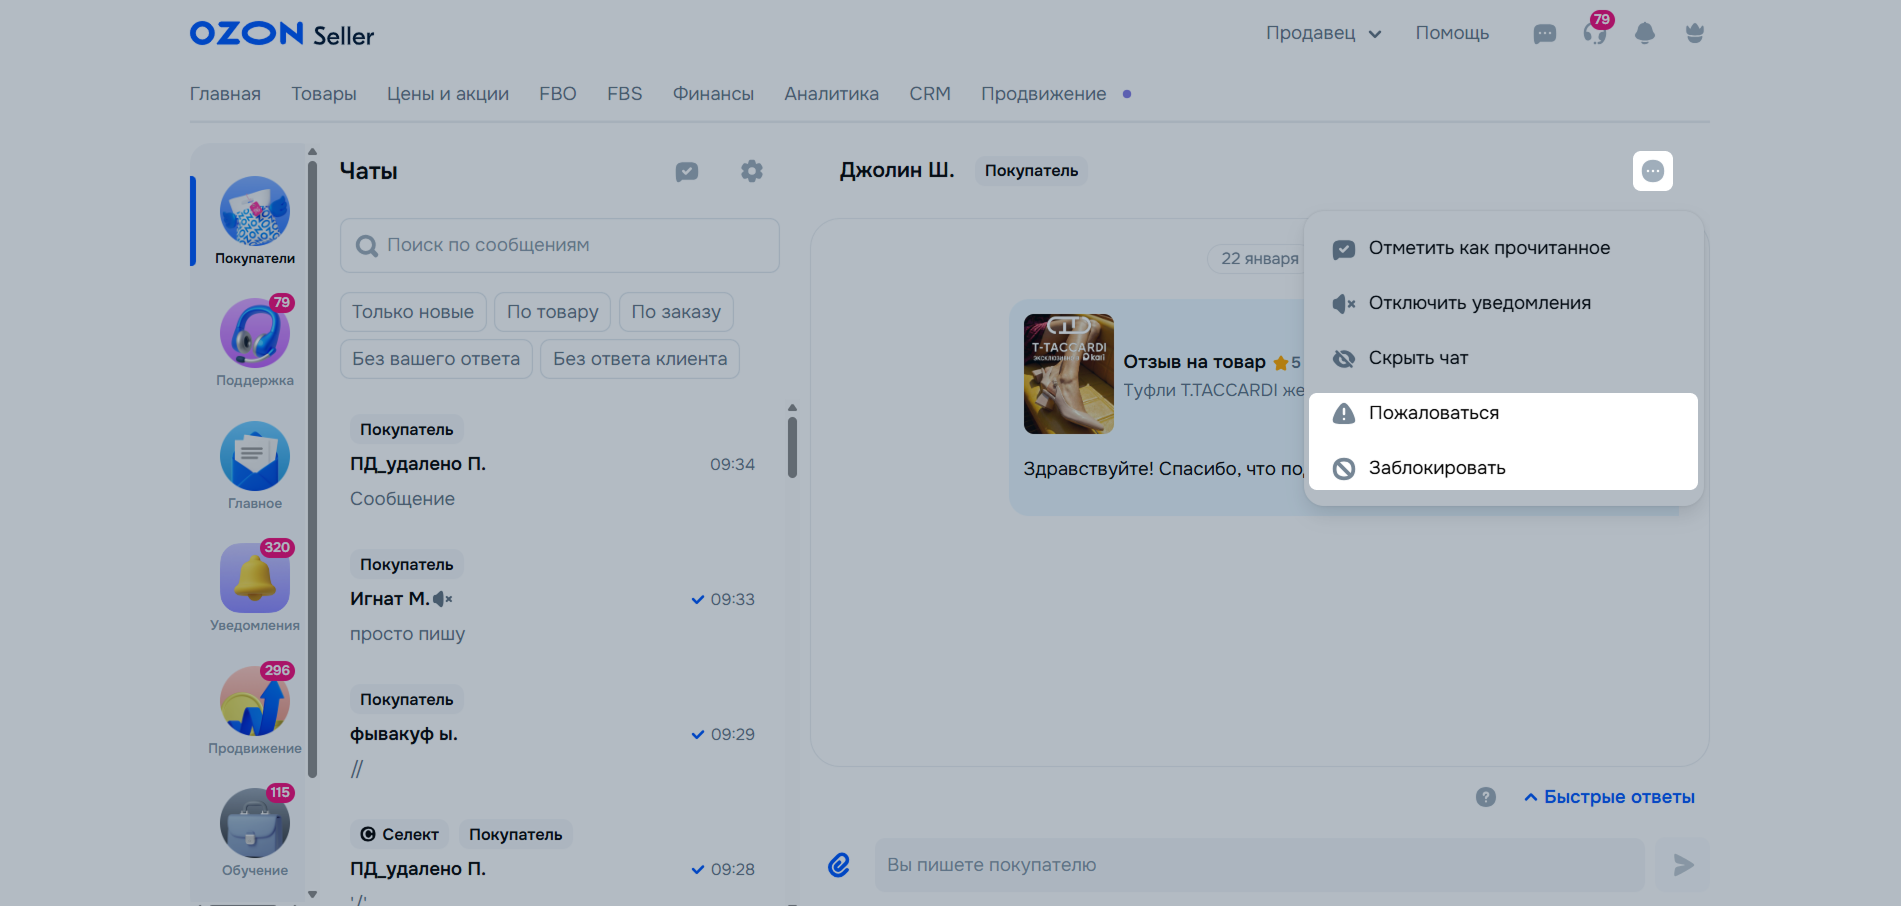The width and height of the screenshot is (1901, 906).
Task: Toggle the Только новые filter
Action: tap(413, 312)
